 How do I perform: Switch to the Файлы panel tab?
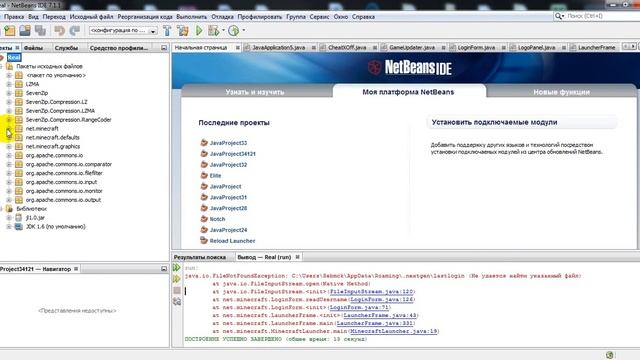(33, 48)
